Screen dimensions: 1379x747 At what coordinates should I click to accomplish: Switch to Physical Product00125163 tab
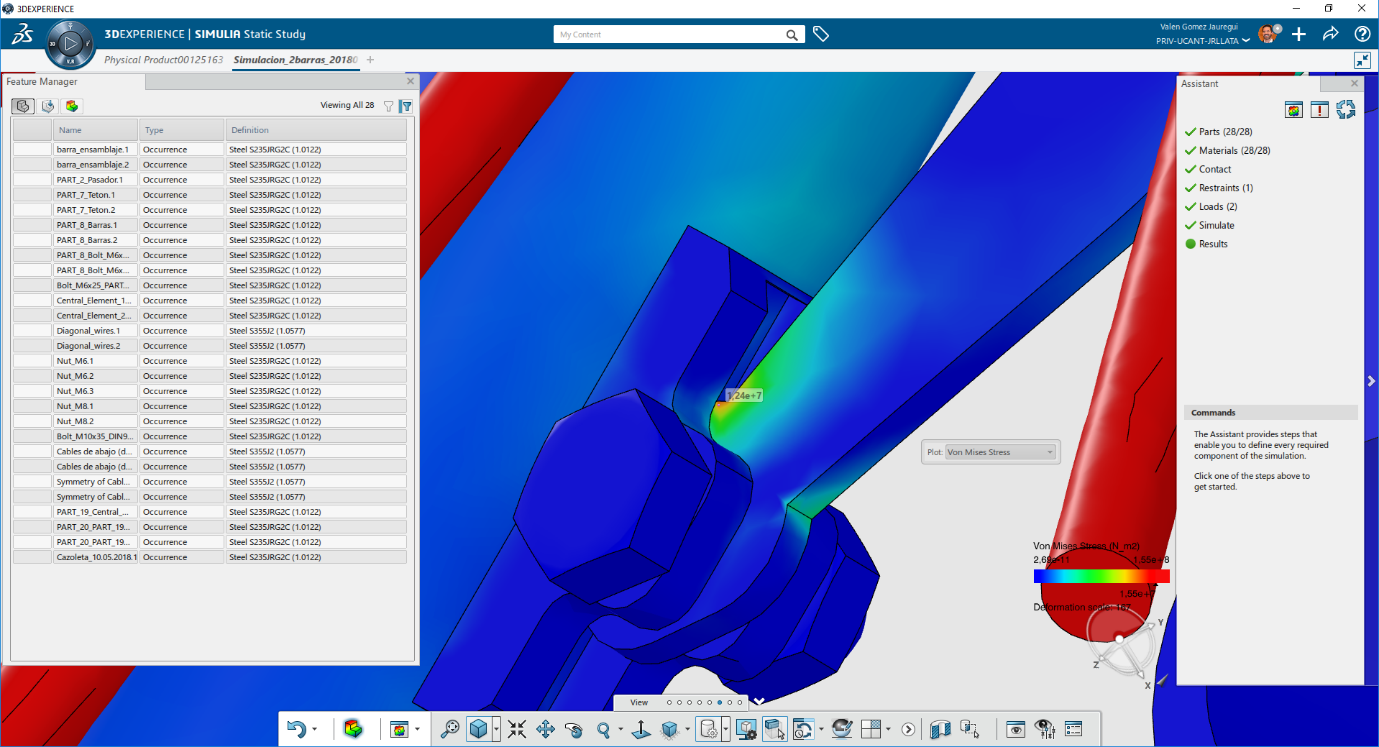[x=164, y=60]
